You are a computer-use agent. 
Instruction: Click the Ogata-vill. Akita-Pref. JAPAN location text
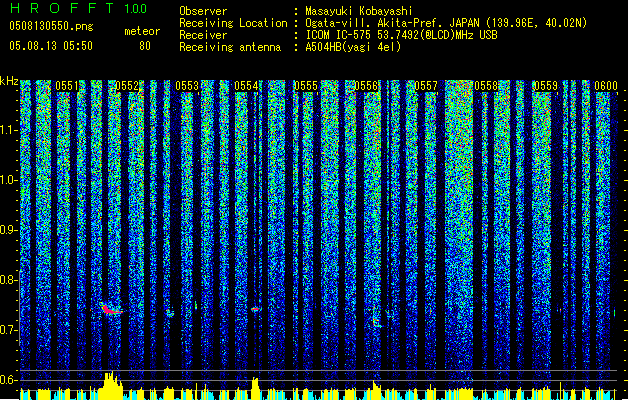(446, 23)
